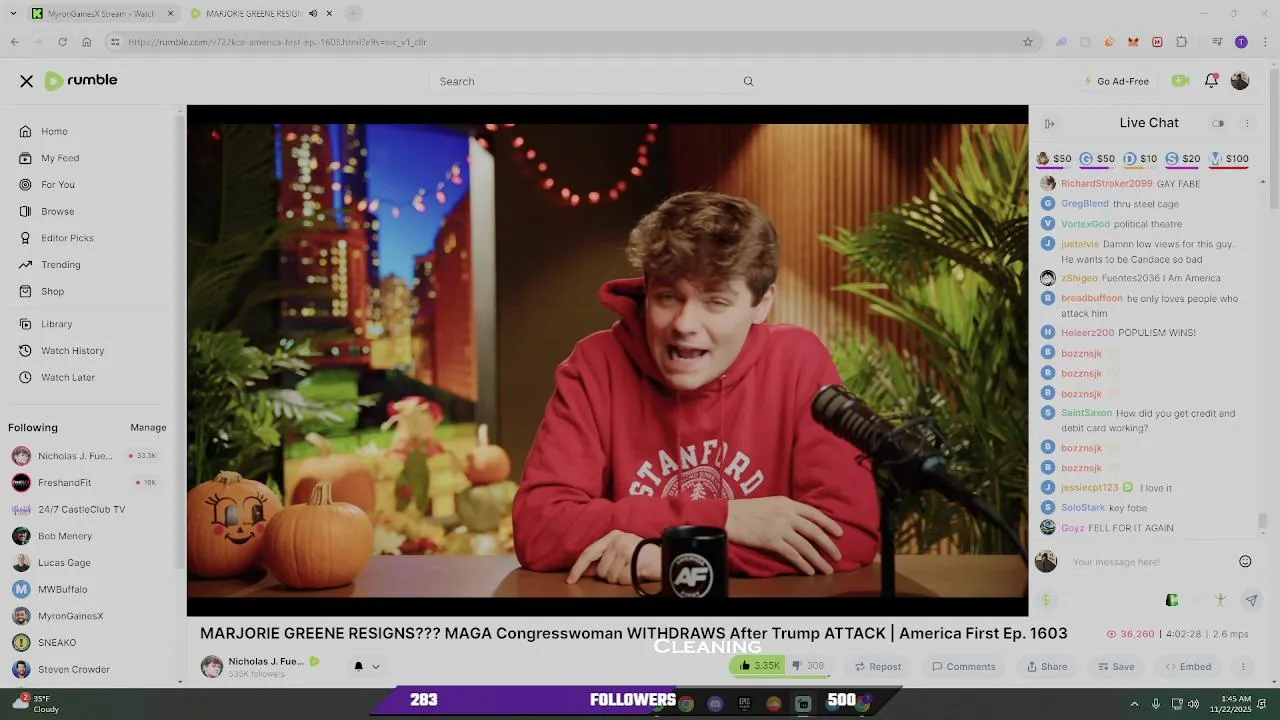Show hidden system tray icons chevron
Viewport: 1280px width, 720px height.
[1134, 704]
